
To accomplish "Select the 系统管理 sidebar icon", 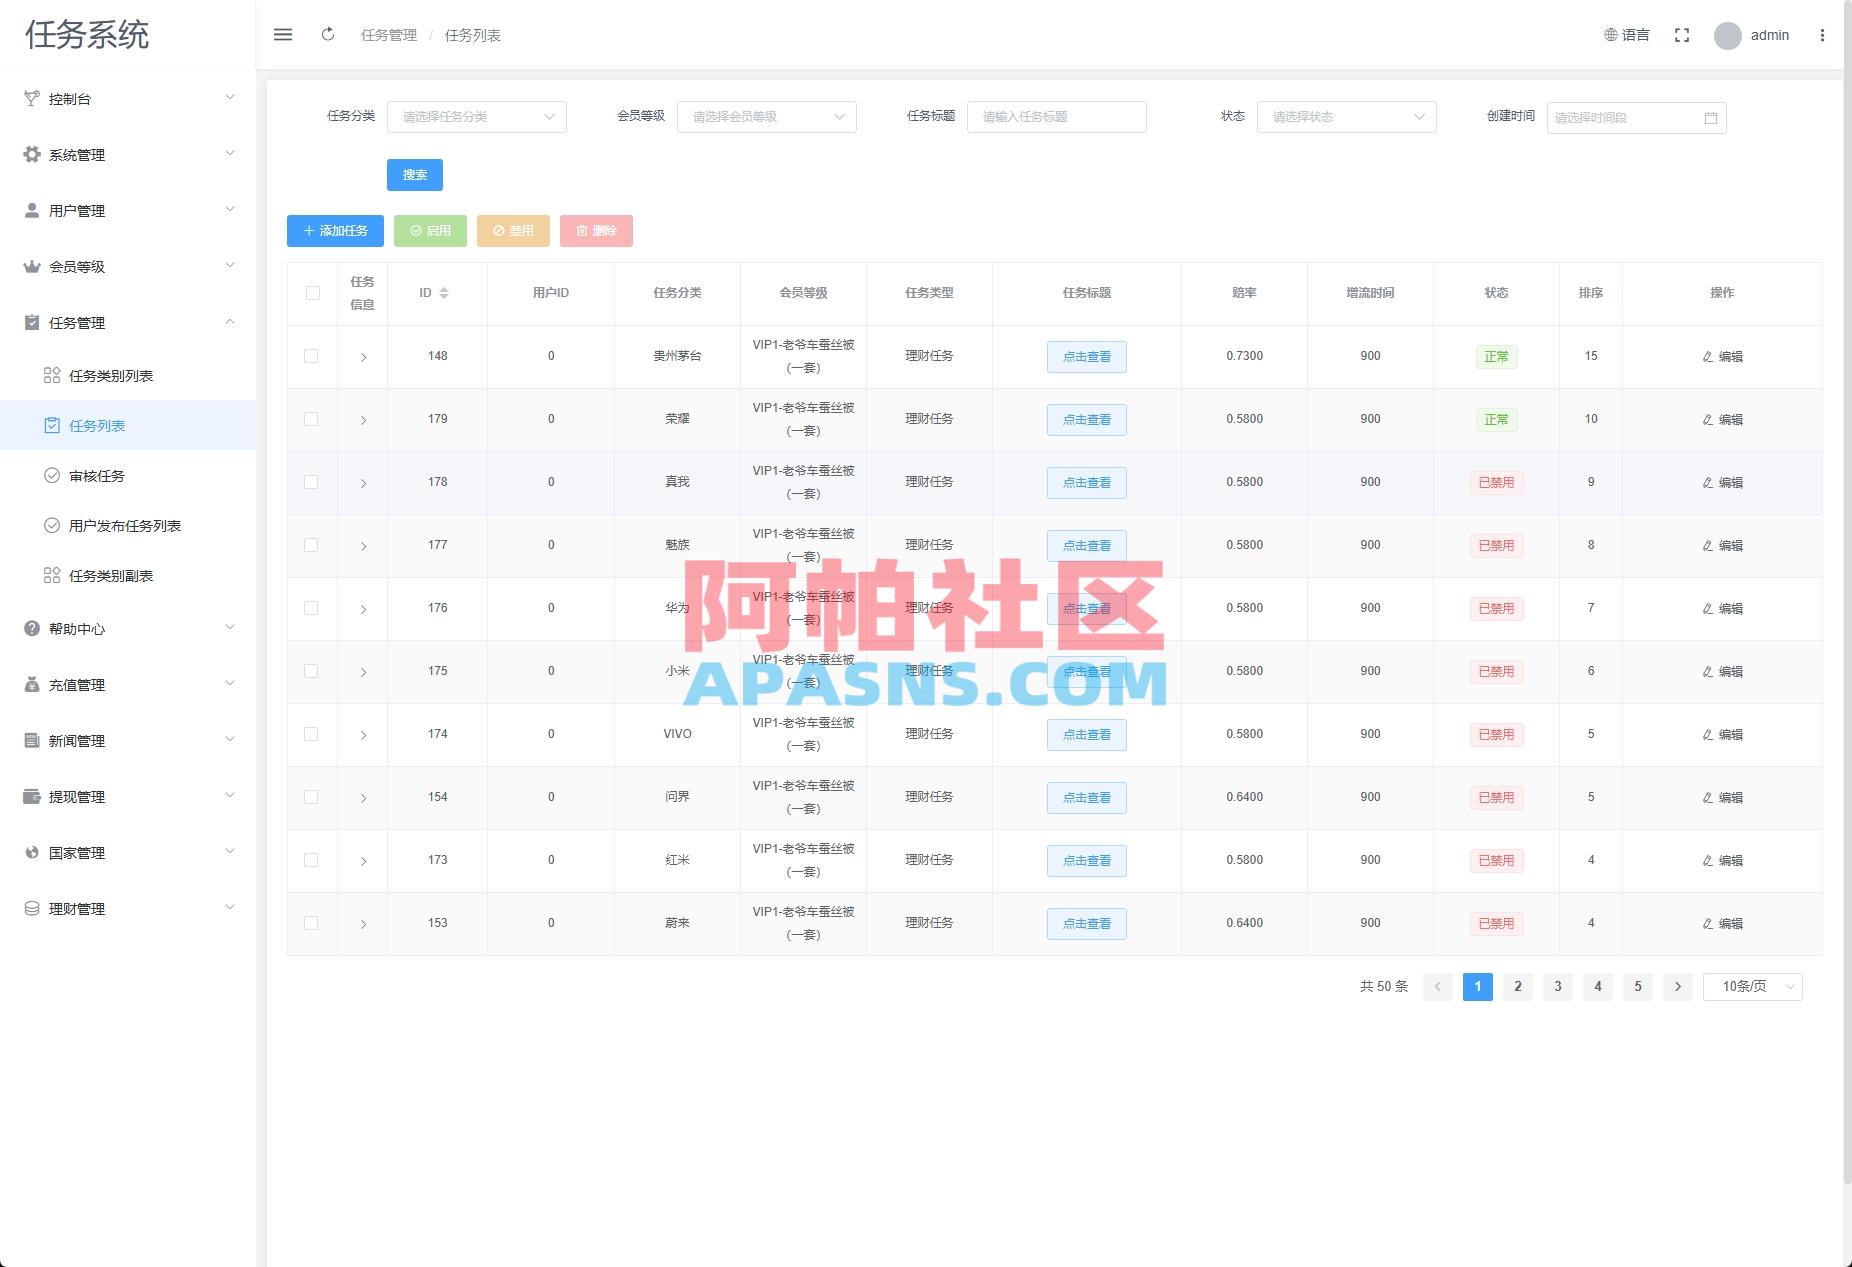I will [x=30, y=154].
